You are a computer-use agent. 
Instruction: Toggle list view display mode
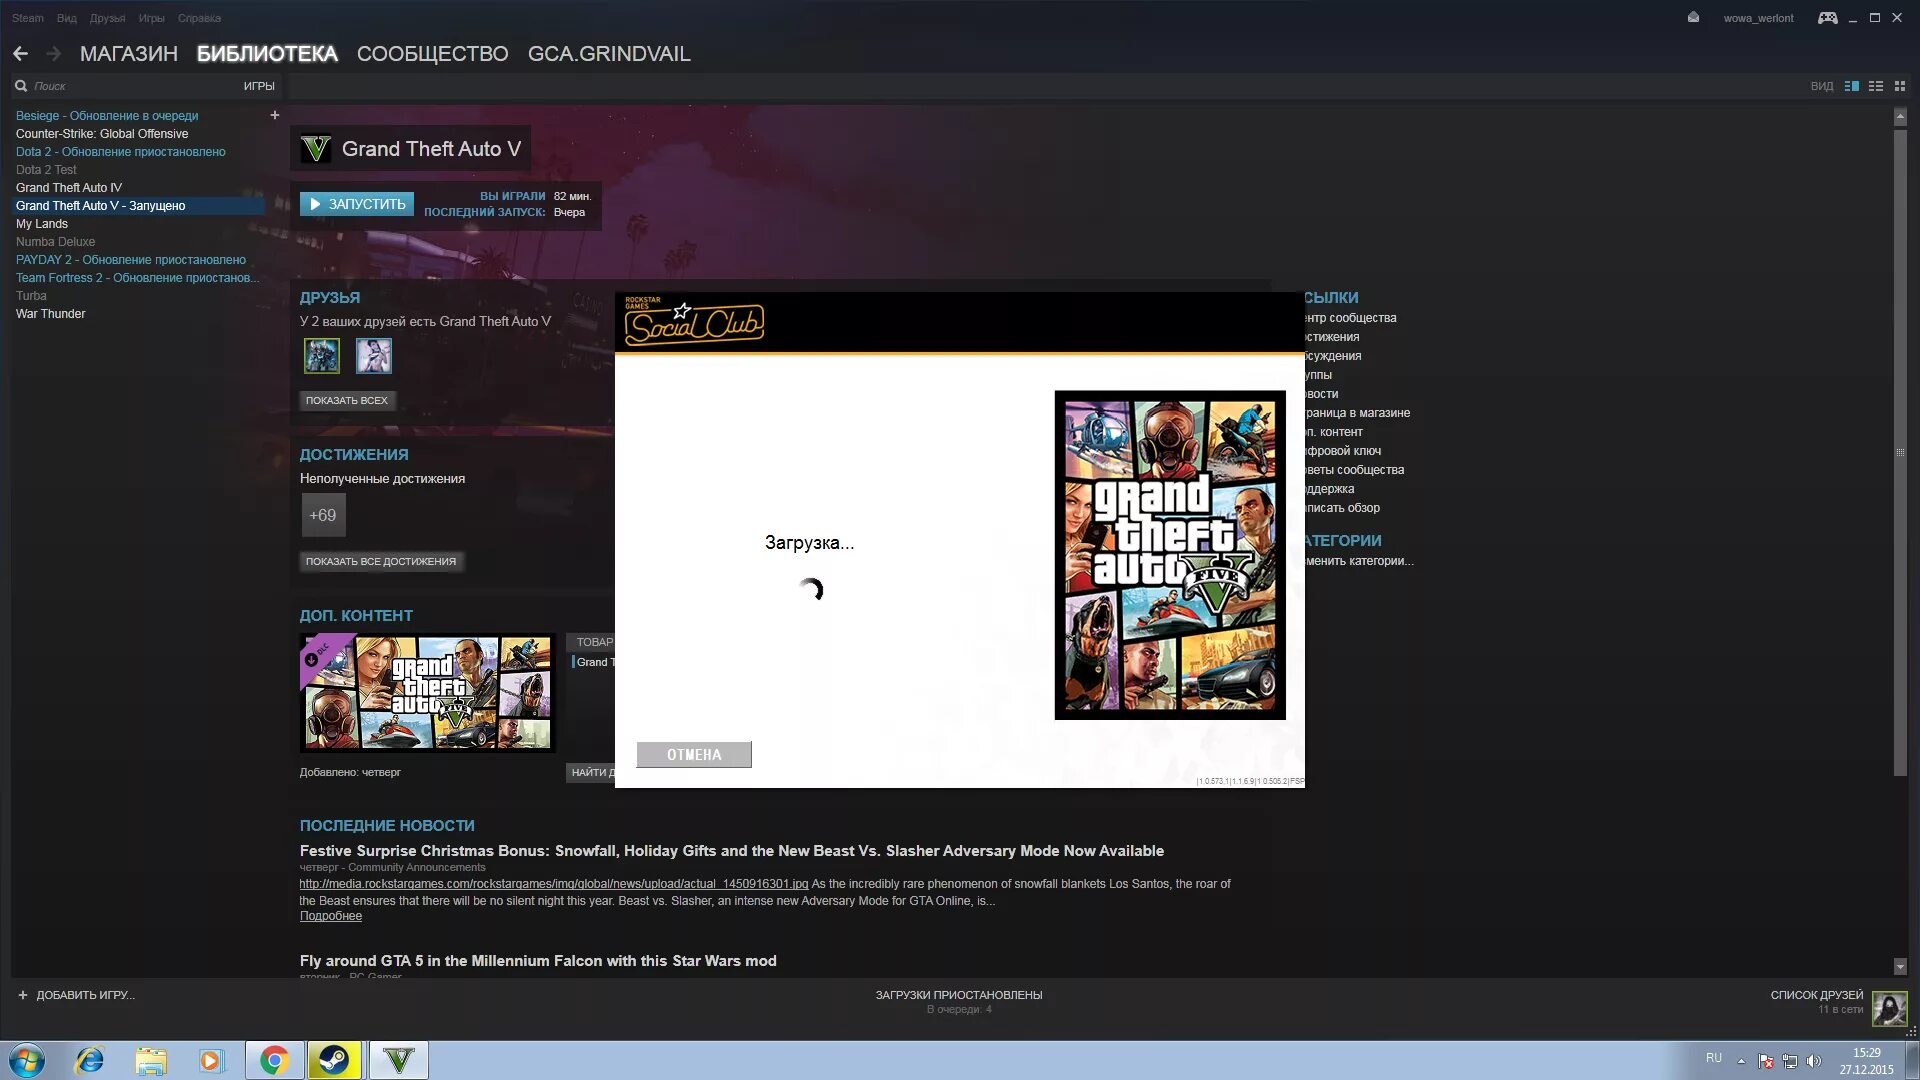1876,86
